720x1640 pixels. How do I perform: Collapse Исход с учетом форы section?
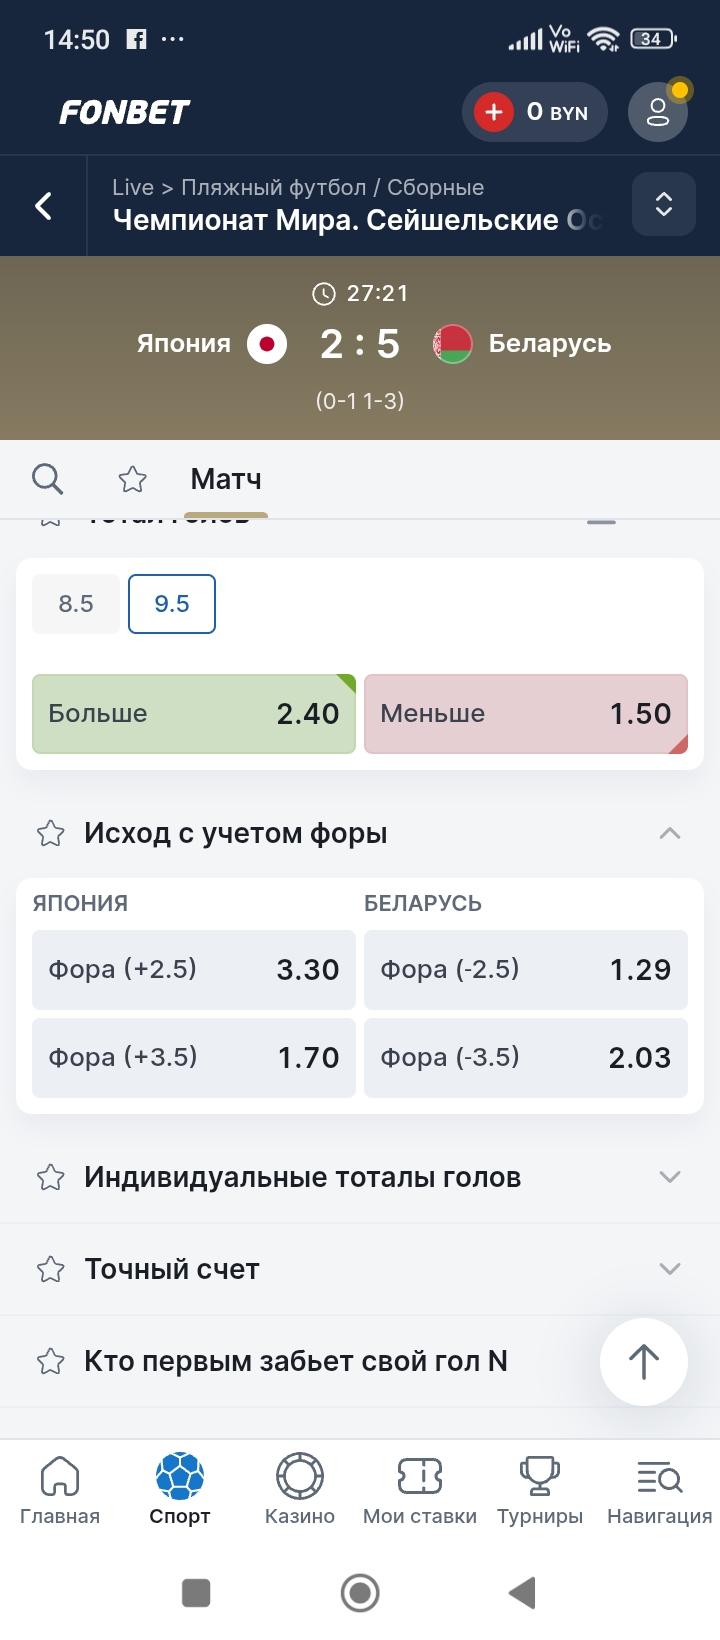click(x=670, y=833)
